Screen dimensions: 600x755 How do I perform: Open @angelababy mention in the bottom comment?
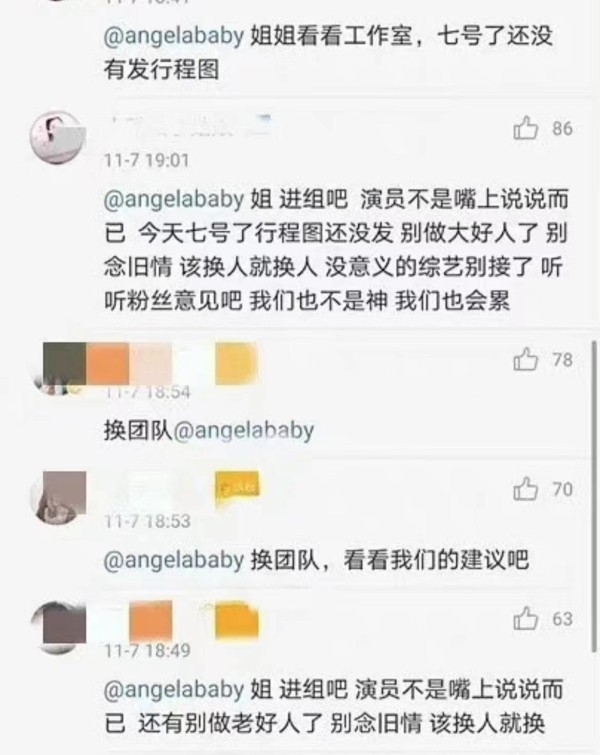(x=174, y=690)
